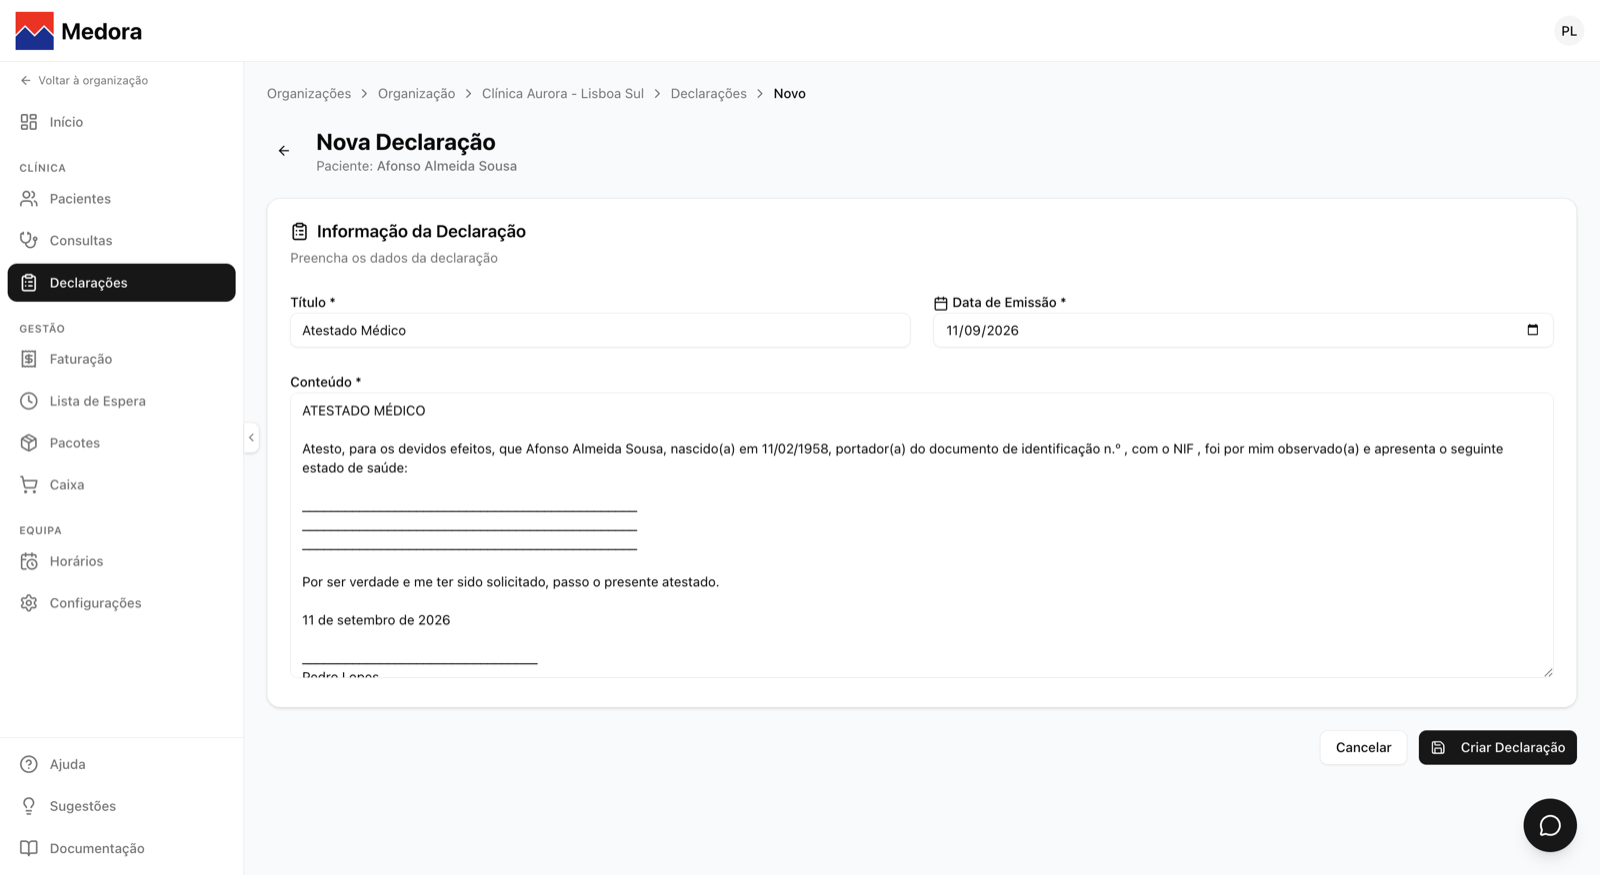Screen dimensions: 1600x875
Task: Click the Conteúdo textarea resize handle
Action: 1547,672
